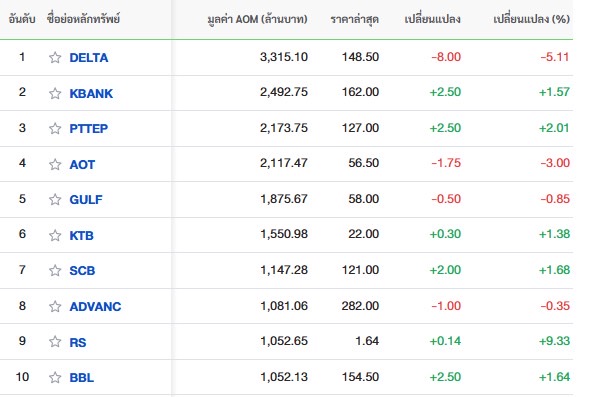Toggle the favorite star for KBANK
This screenshot has height=397, width=593.
55,93
